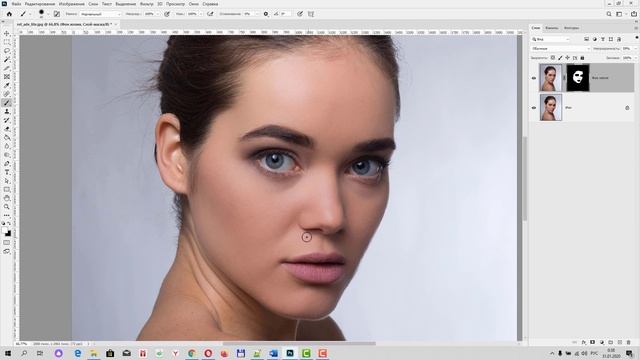Open the brush mode dropdown

[x=100, y=14]
